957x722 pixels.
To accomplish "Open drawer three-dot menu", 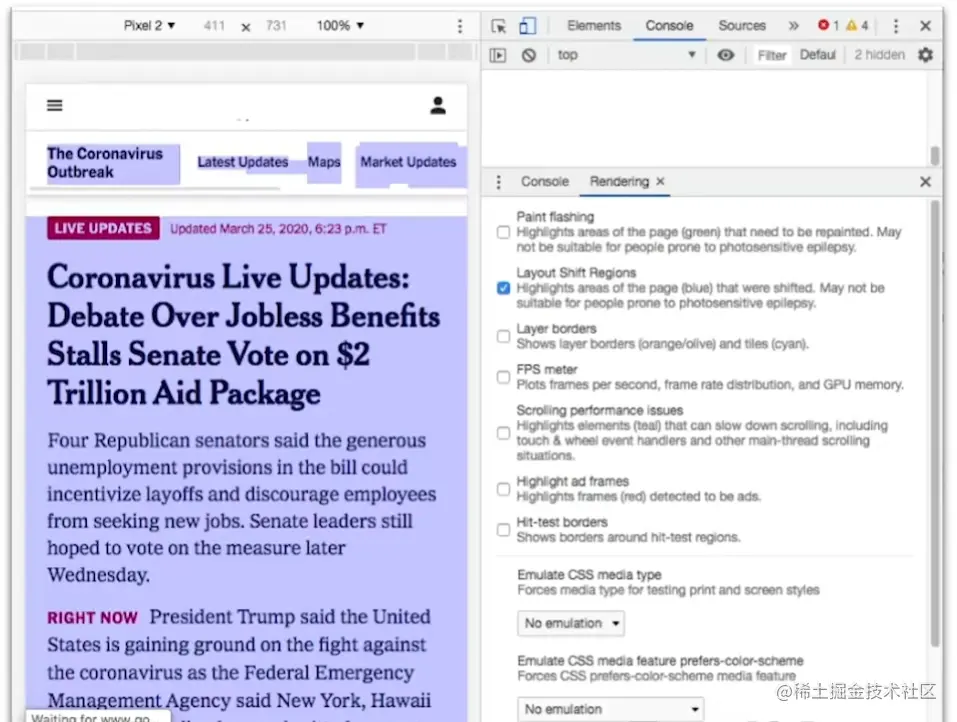I will [499, 182].
